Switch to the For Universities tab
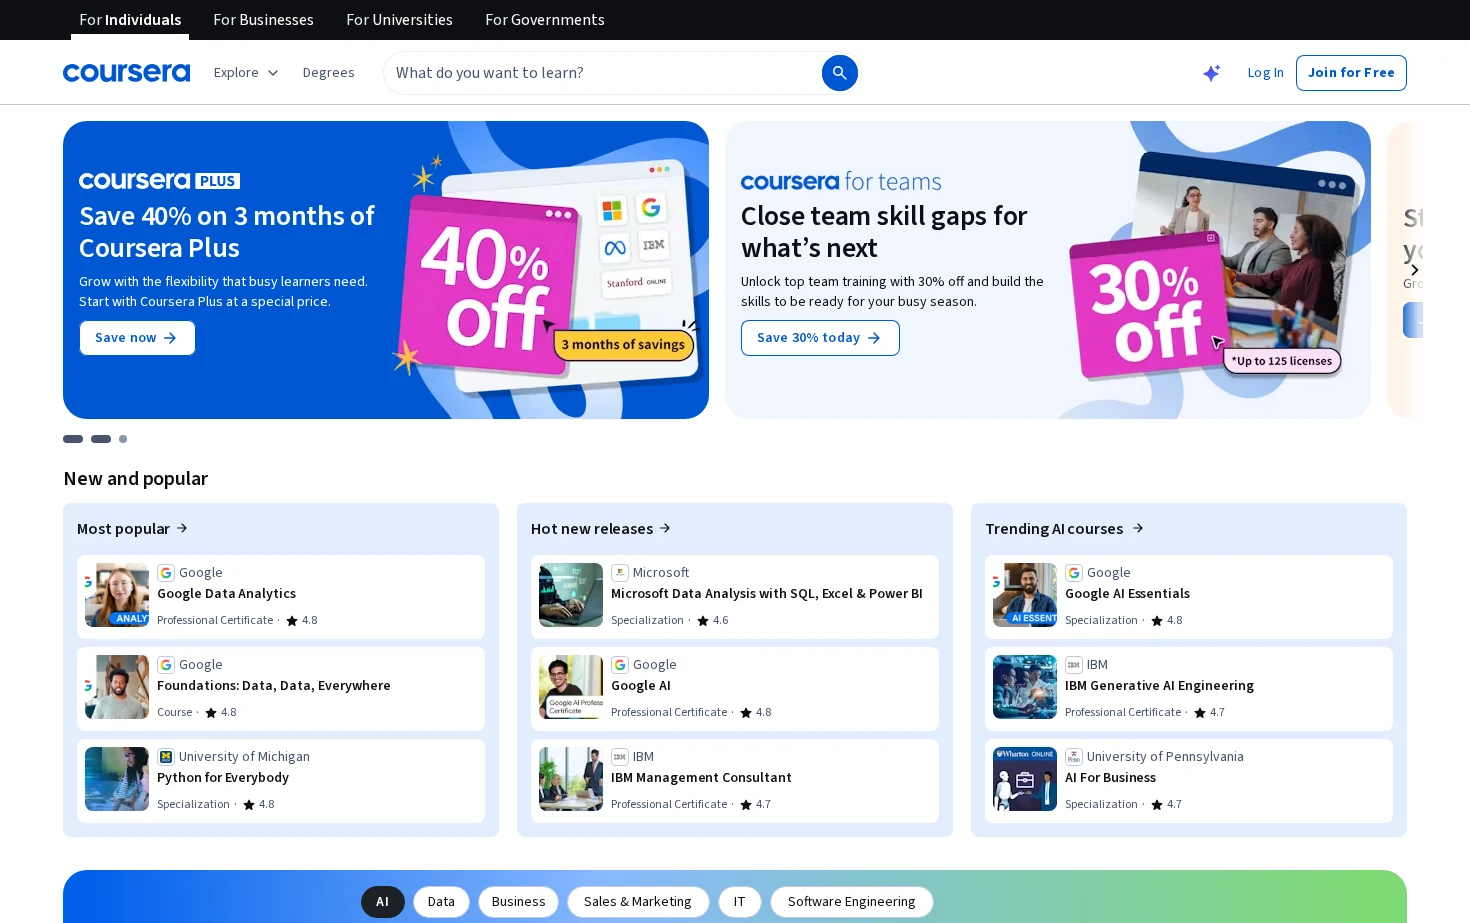1470x923 pixels. pos(399,20)
